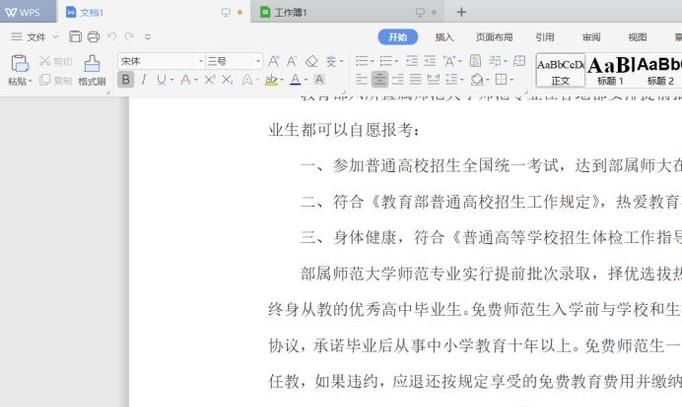Viewport: 682px width, 407px height.
Task: Click the paragraph starting 部属师范大学师范专业
Action: pyautogui.click(x=491, y=274)
